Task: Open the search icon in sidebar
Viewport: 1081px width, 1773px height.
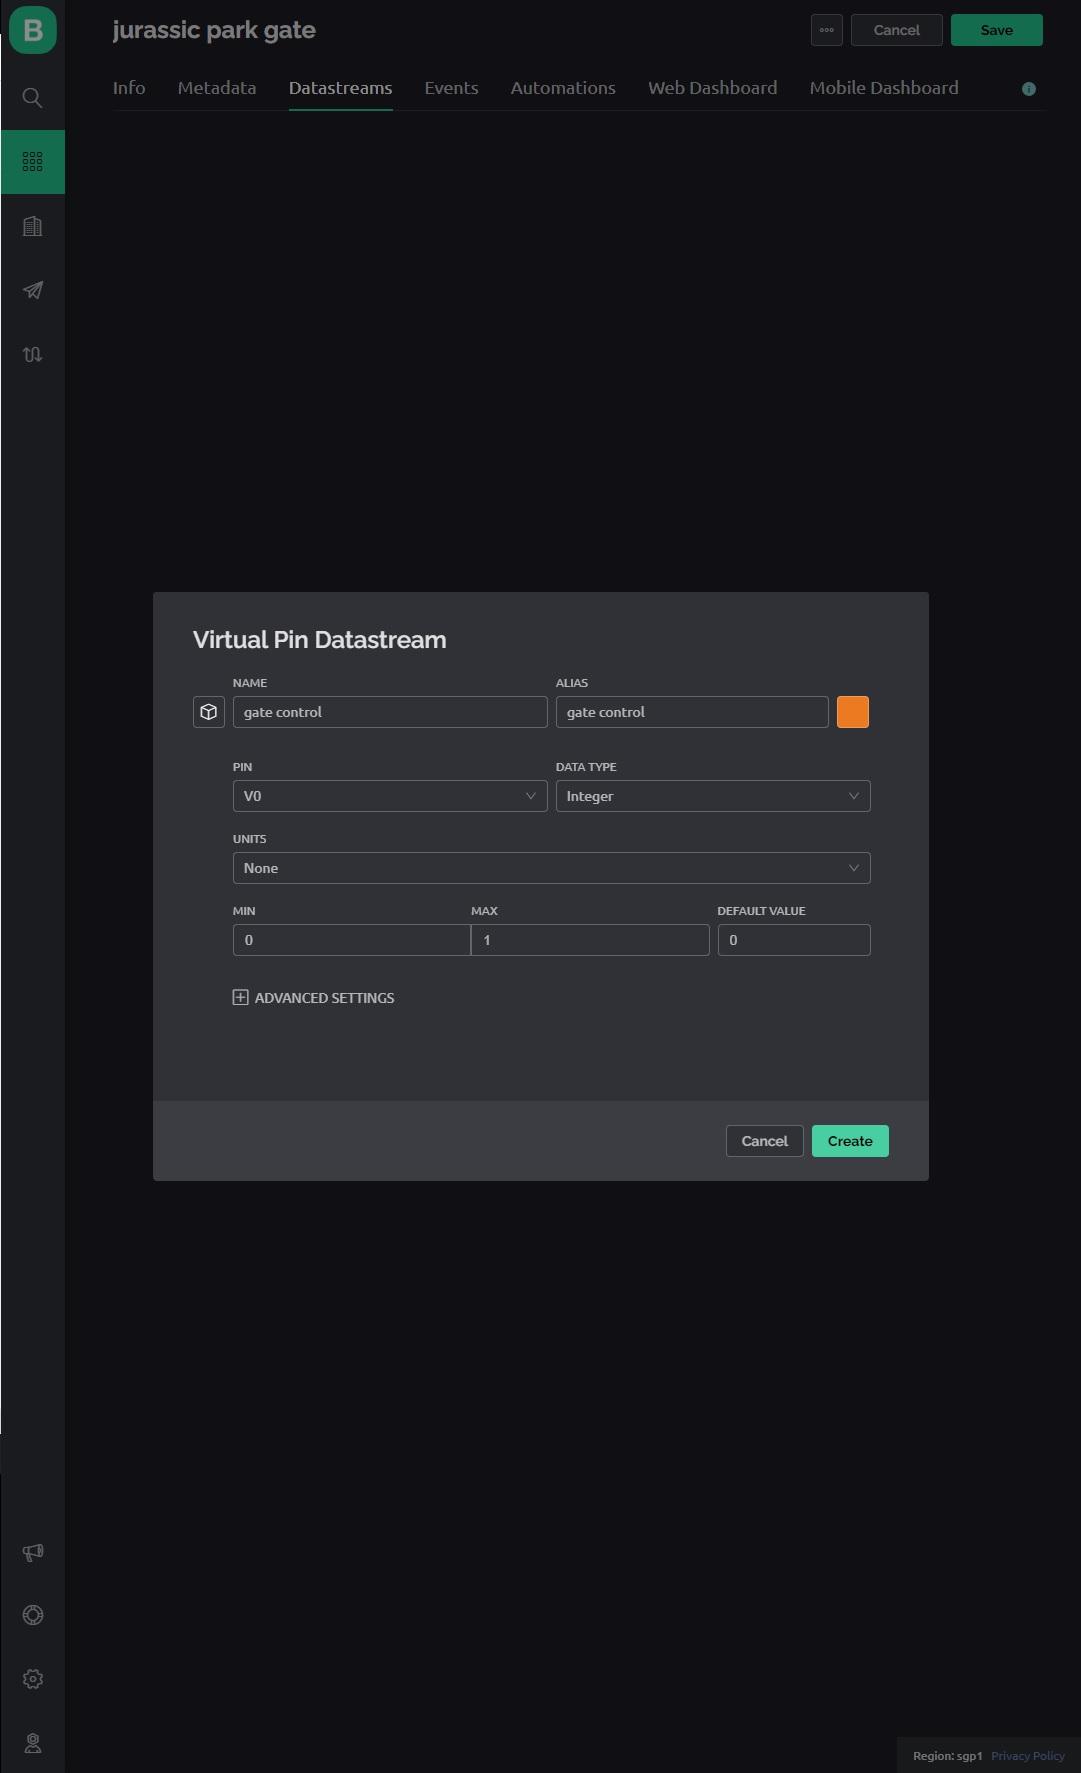Action: coord(32,98)
